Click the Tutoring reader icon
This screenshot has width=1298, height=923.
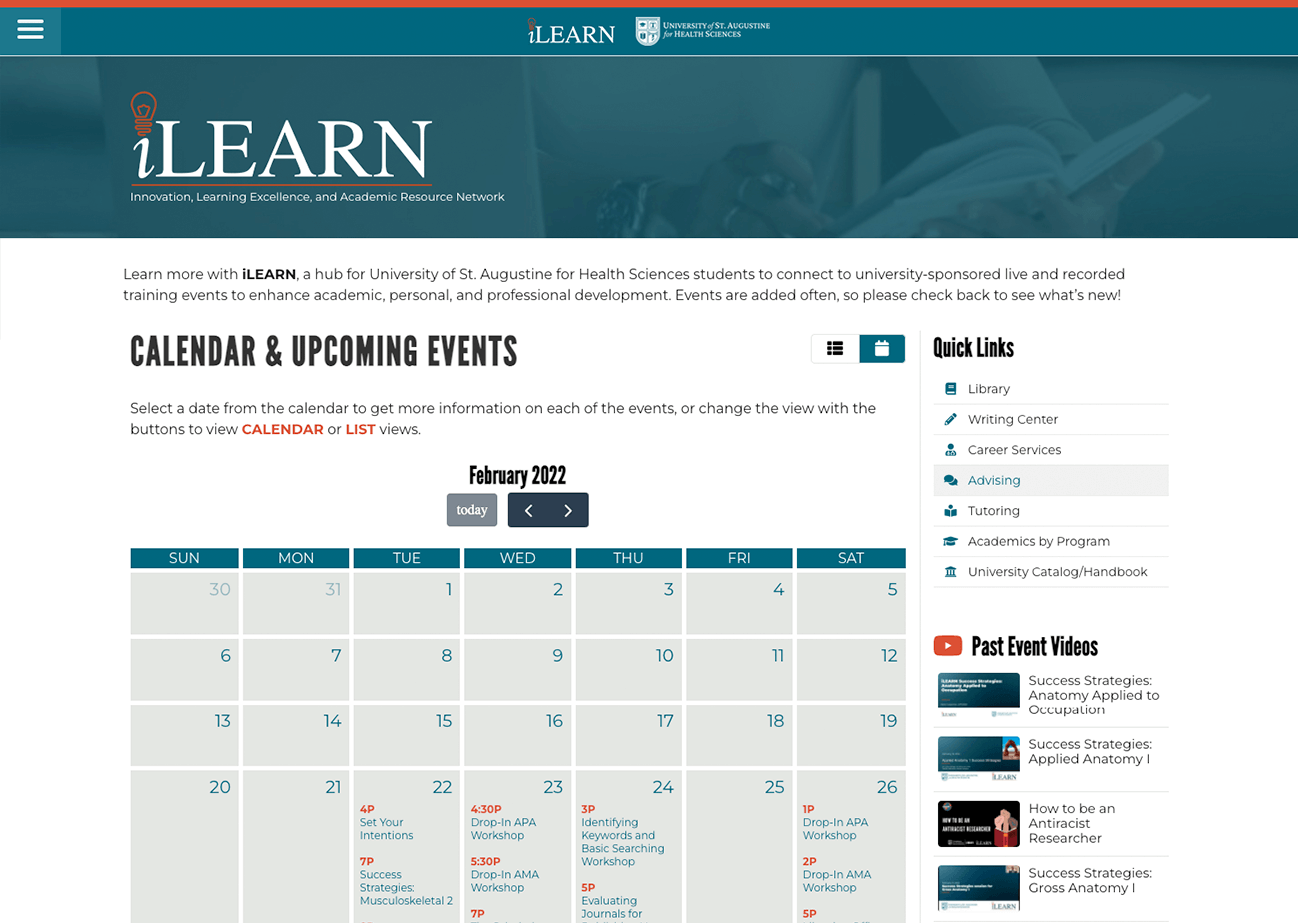951,511
